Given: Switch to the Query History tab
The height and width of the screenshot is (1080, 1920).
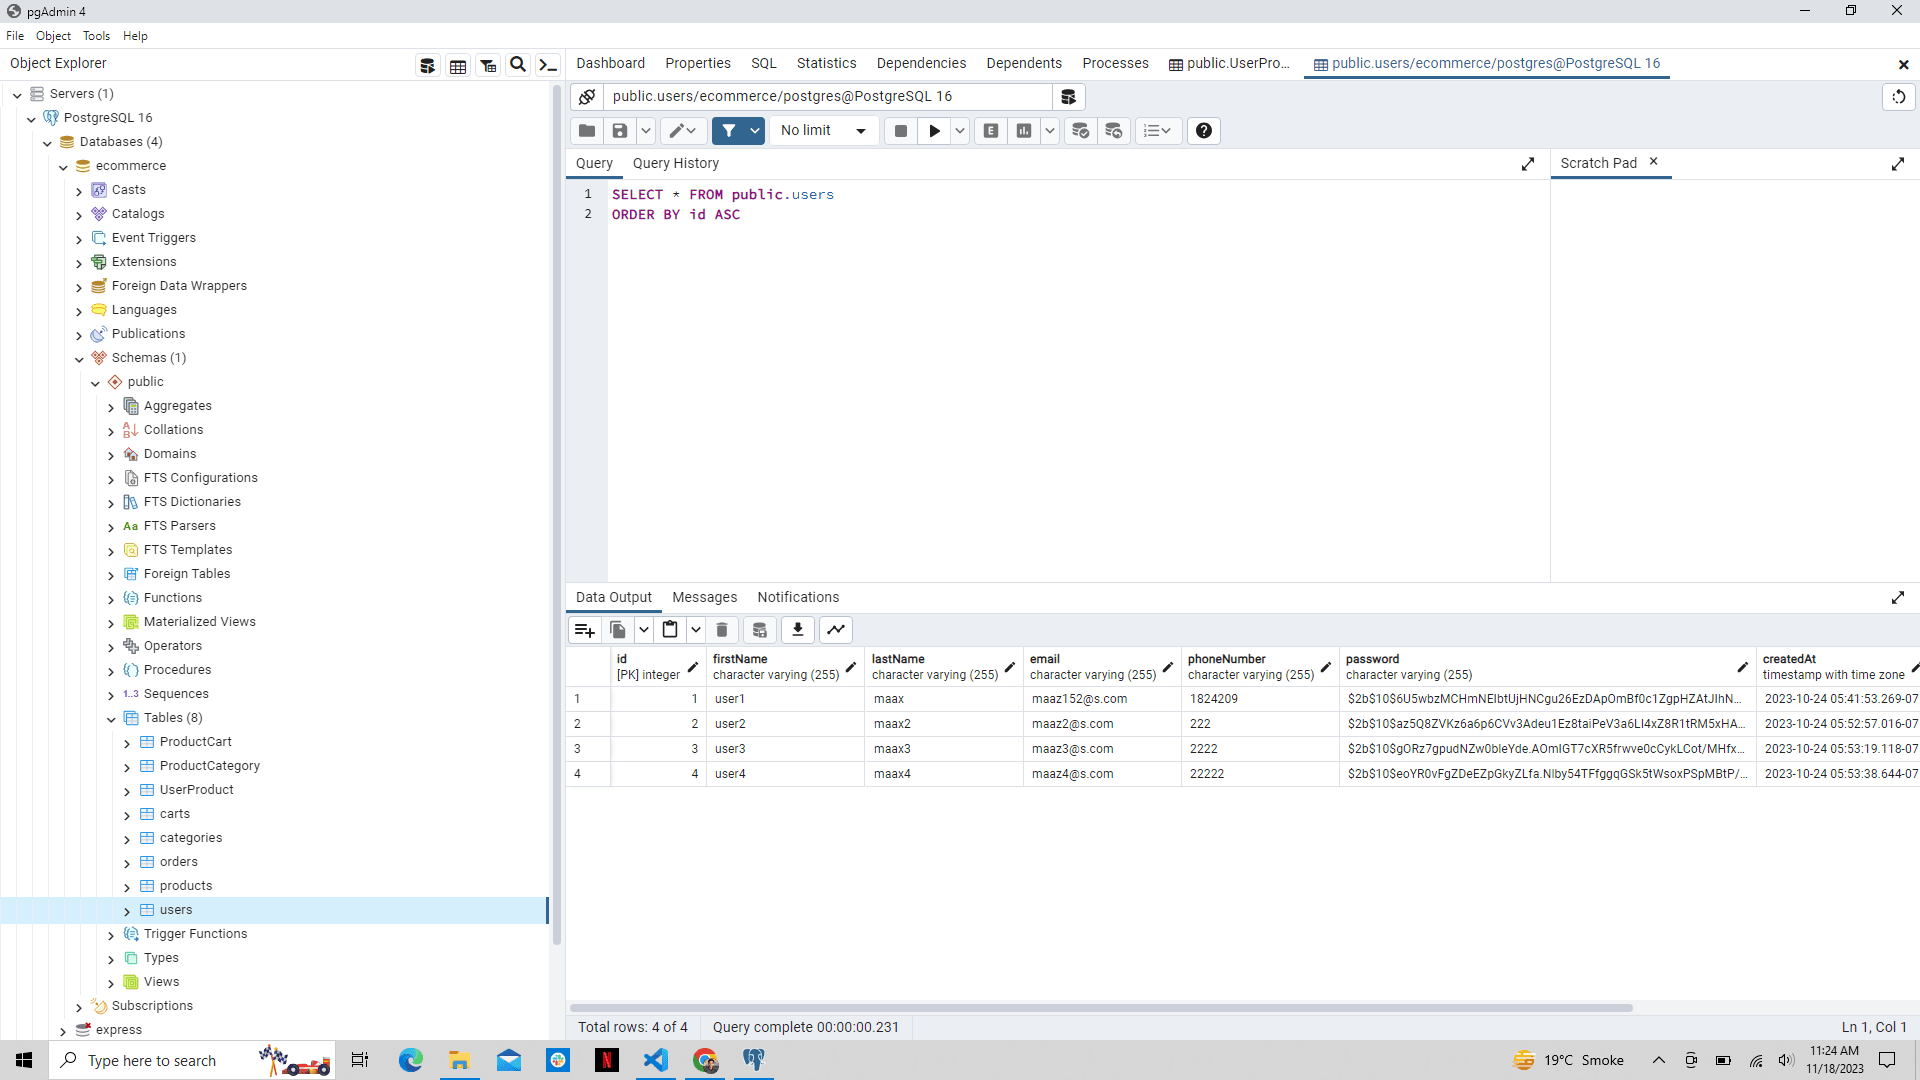Looking at the screenshot, I should [x=675, y=164].
